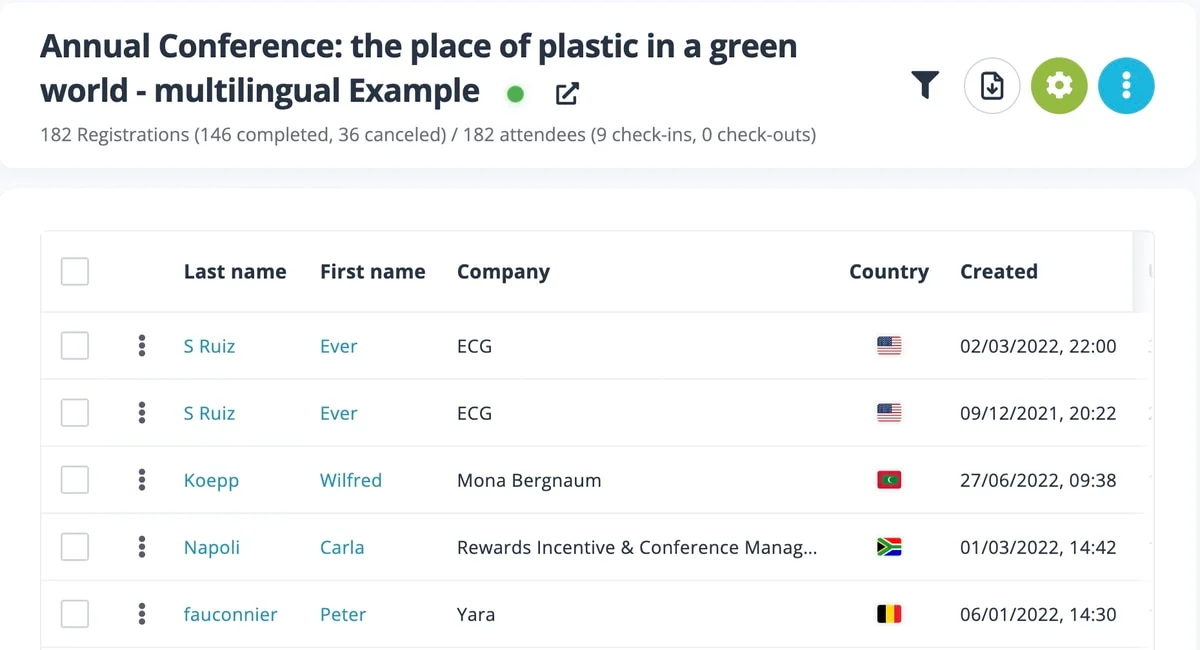Image resolution: width=1200 pixels, height=650 pixels.
Task: Check the box for the Koepp row
Action: click(75, 480)
